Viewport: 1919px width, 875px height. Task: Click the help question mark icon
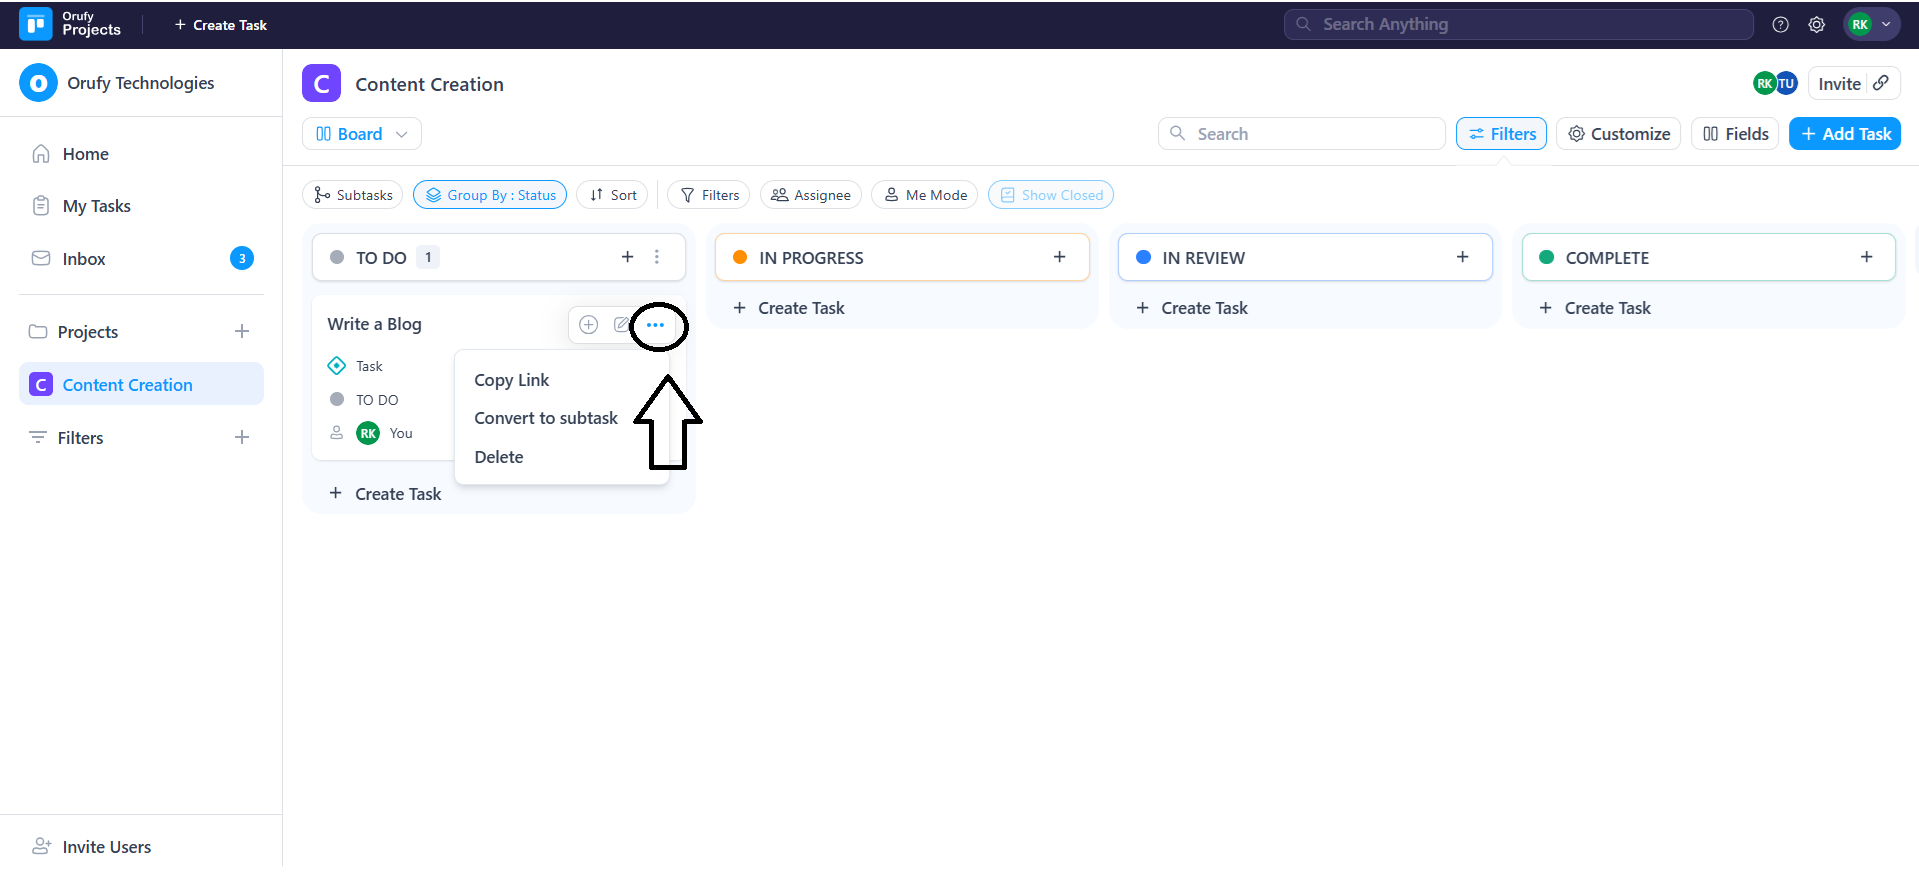click(1780, 25)
